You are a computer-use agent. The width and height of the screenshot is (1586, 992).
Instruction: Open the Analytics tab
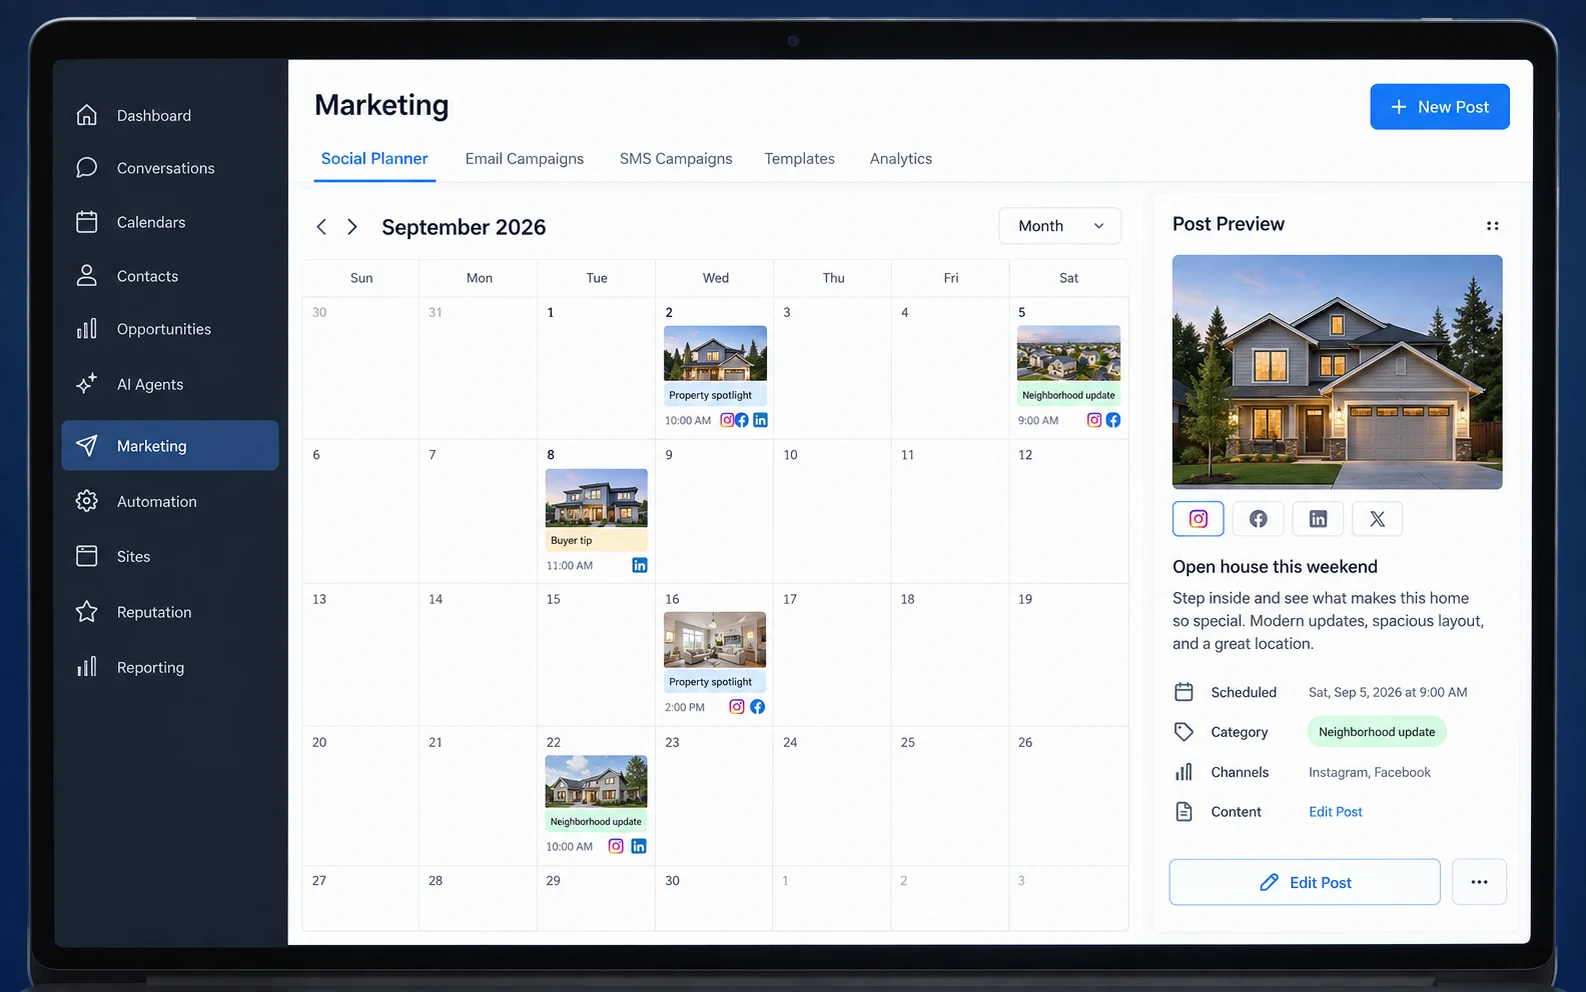[901, 159]
